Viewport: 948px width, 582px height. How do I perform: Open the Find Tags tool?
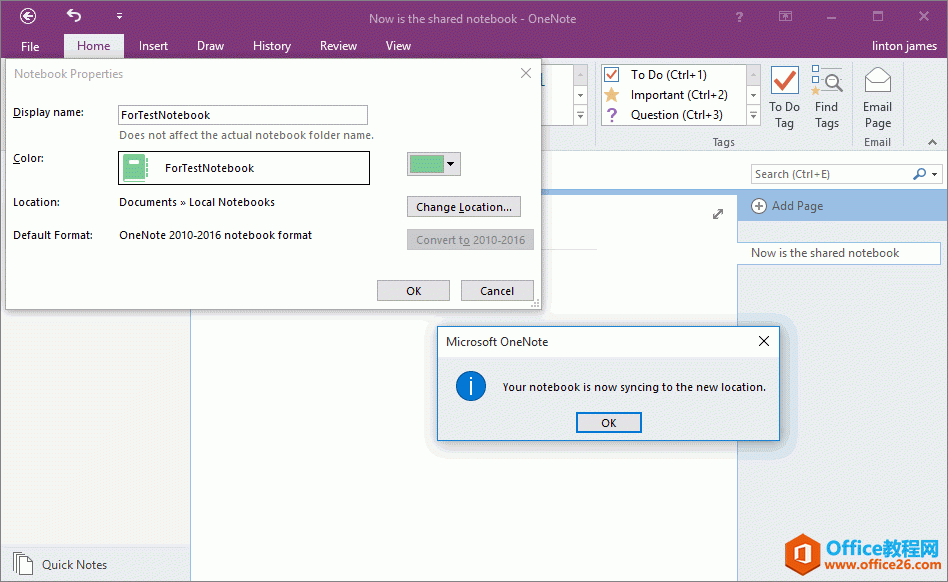point(826,98)
